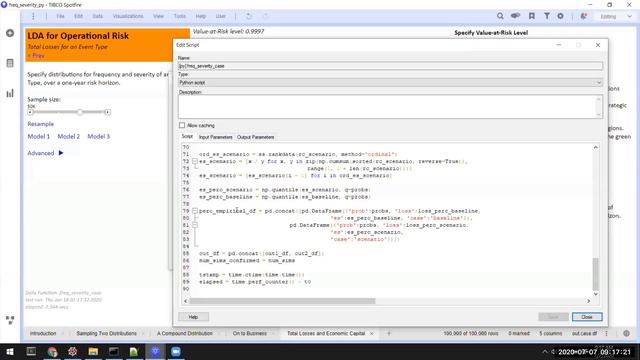Open the Notepad++ taskbar icon
Screen dimensions: 640x360
[134, 351]
